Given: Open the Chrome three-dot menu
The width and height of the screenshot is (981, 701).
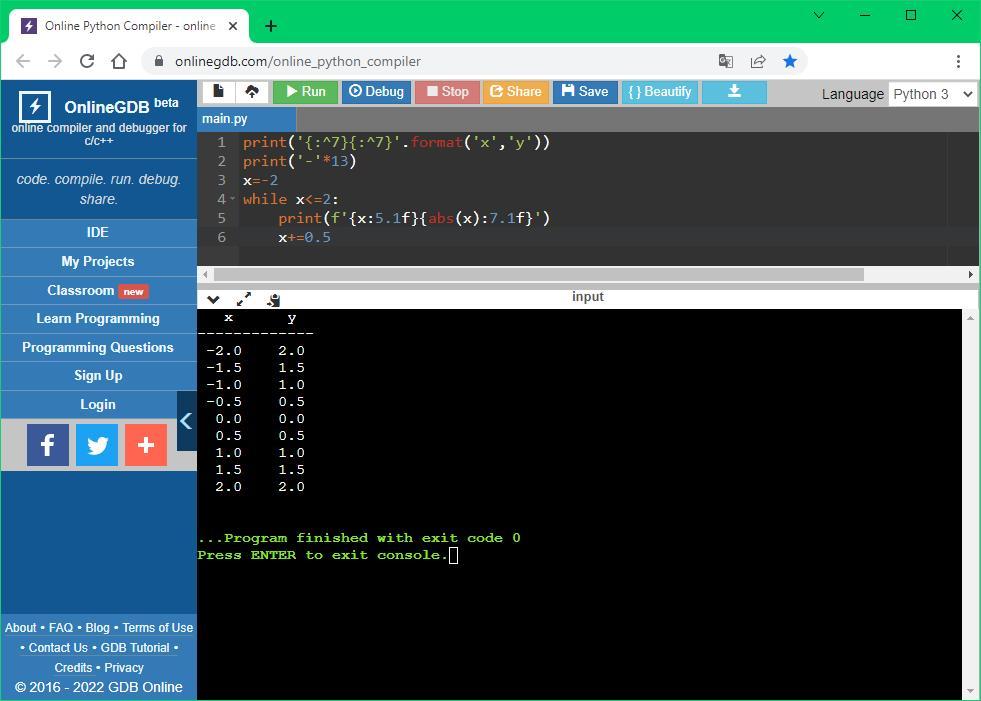Looking at the screenshot, I should 958,61.
